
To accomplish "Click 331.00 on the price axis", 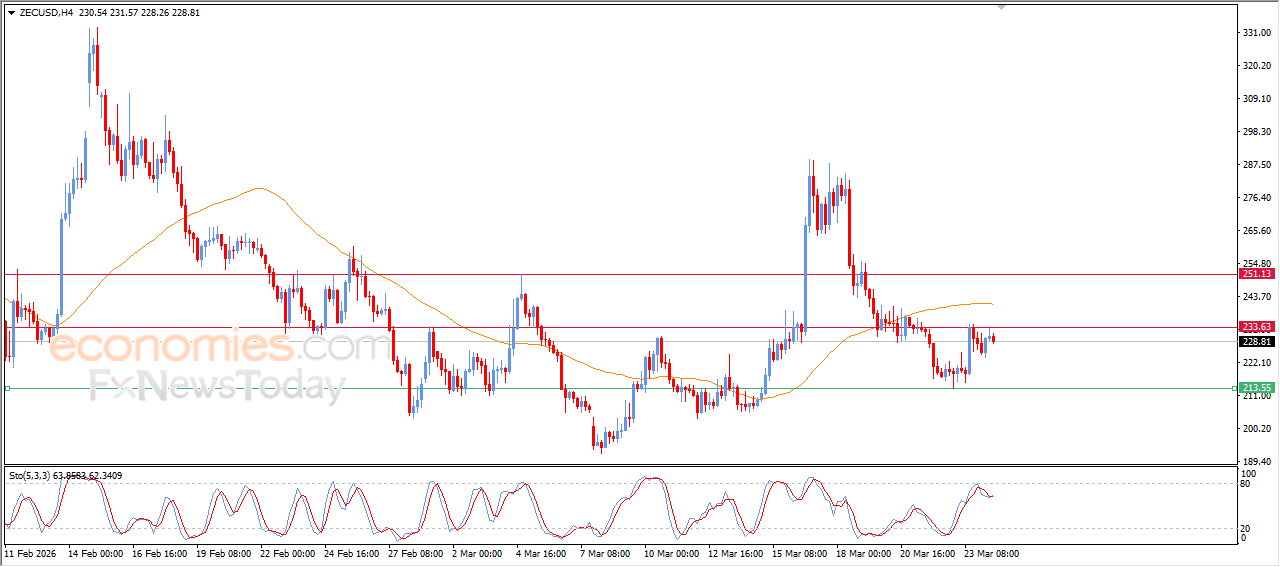I will [1256, 33].
